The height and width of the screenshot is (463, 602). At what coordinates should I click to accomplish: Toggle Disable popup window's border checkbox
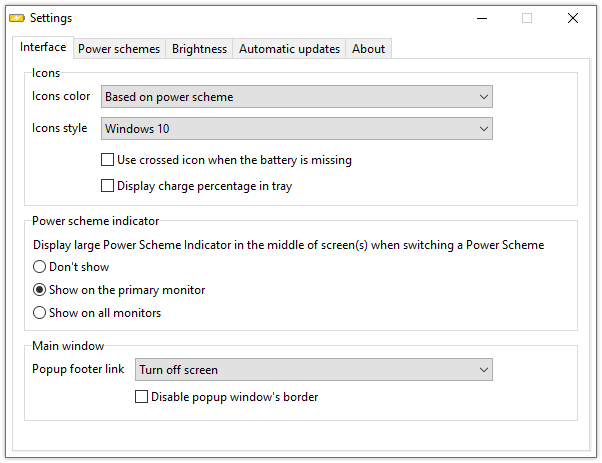pyautogui.click(x=141, y=397)
